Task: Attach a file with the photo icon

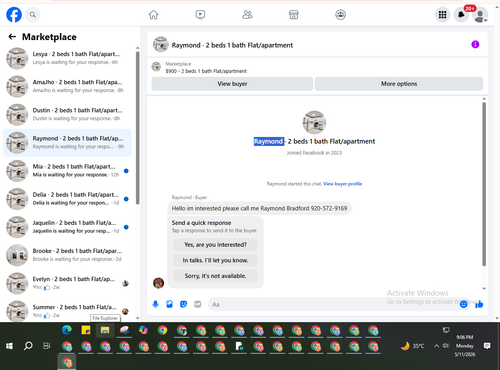Action: tap(169, 304)
